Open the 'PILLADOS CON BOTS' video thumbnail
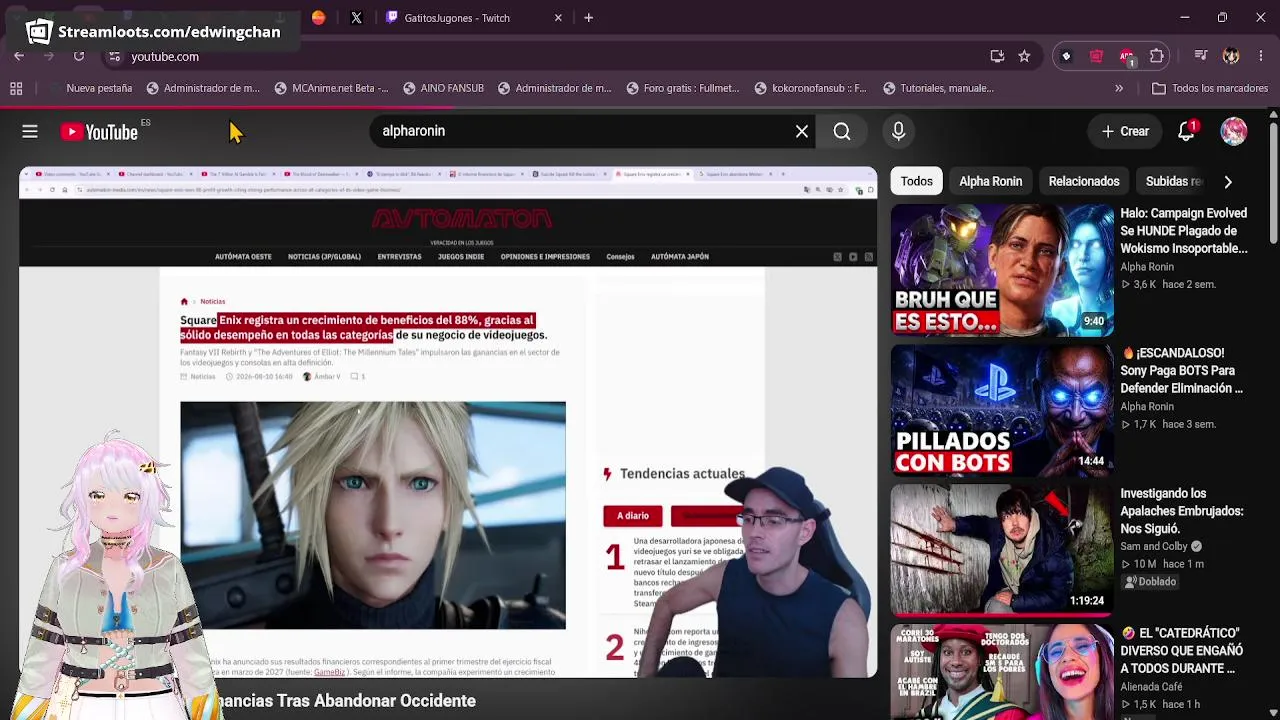This screenshot has height=720, width=1280. [x=1002, y=410]
